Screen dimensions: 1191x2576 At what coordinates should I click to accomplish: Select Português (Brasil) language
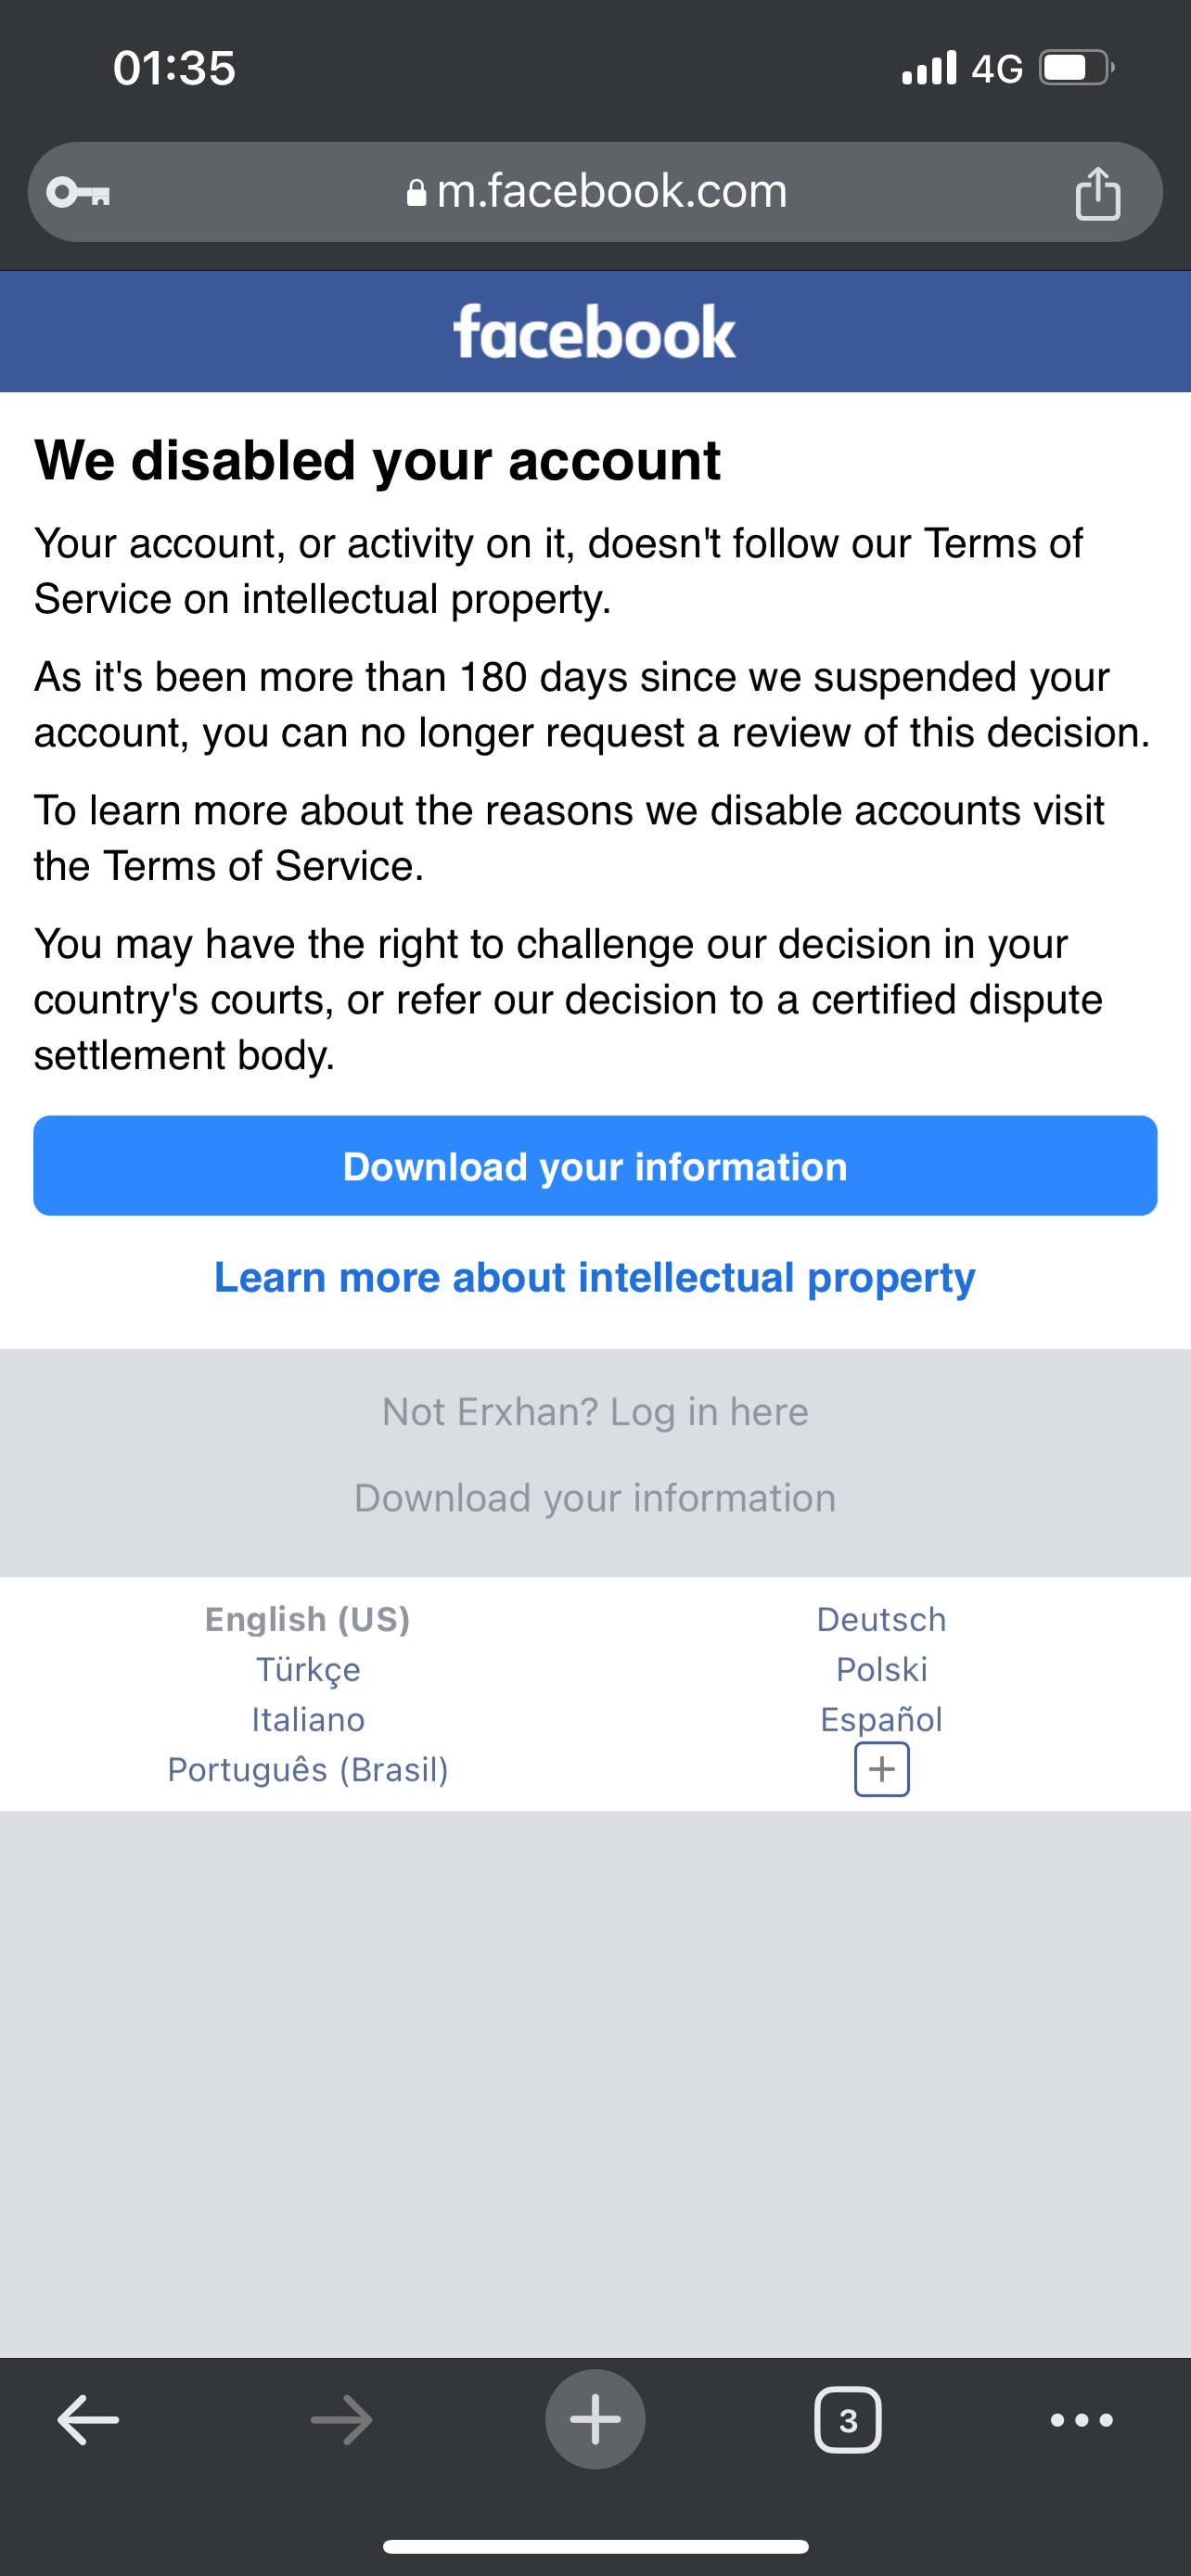[x=308, y=1769]
